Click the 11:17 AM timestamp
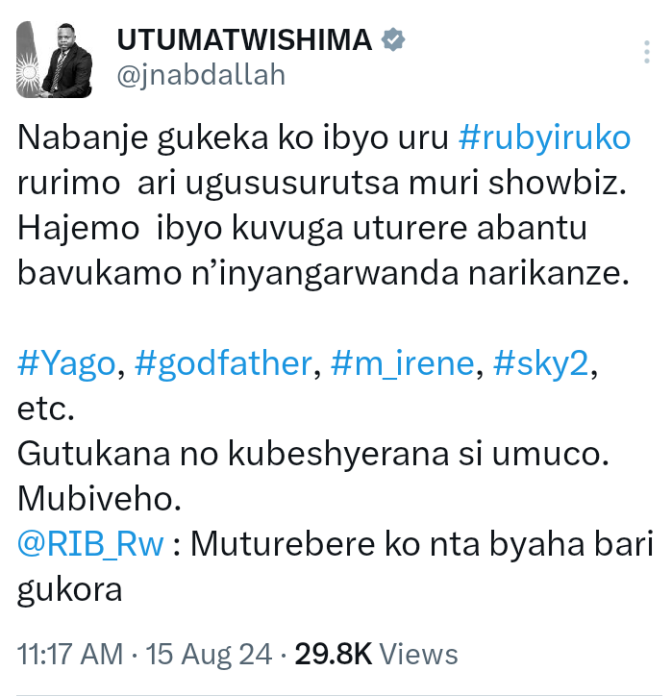 (x=70, y=654)
